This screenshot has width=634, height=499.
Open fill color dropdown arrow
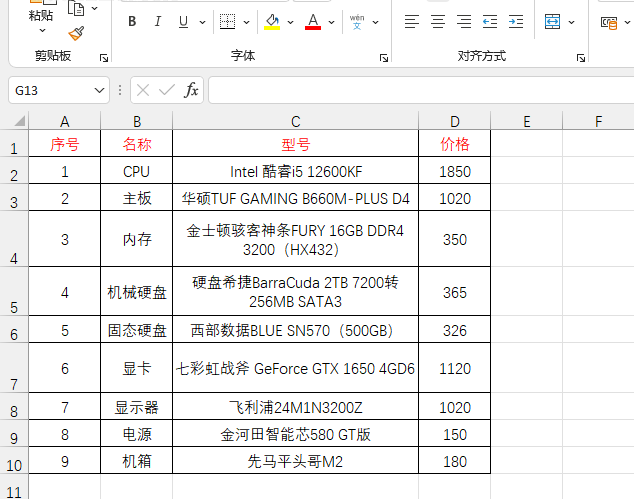[290, 22]
